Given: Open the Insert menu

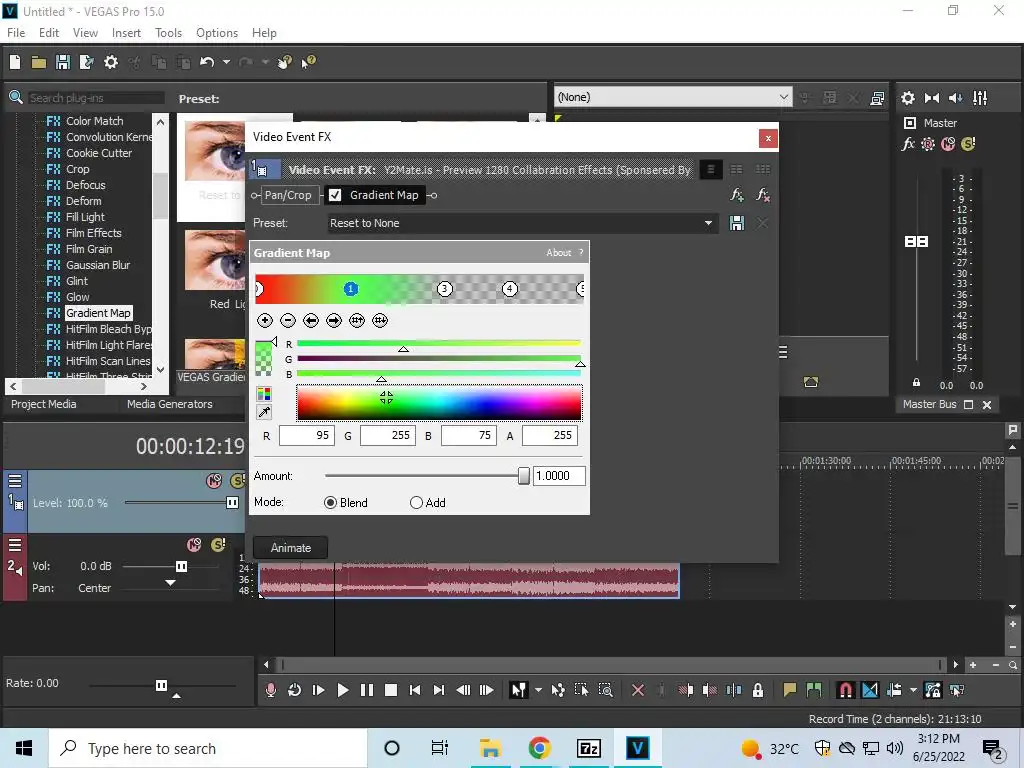Looking at the screenshot, I should [126, 33].
